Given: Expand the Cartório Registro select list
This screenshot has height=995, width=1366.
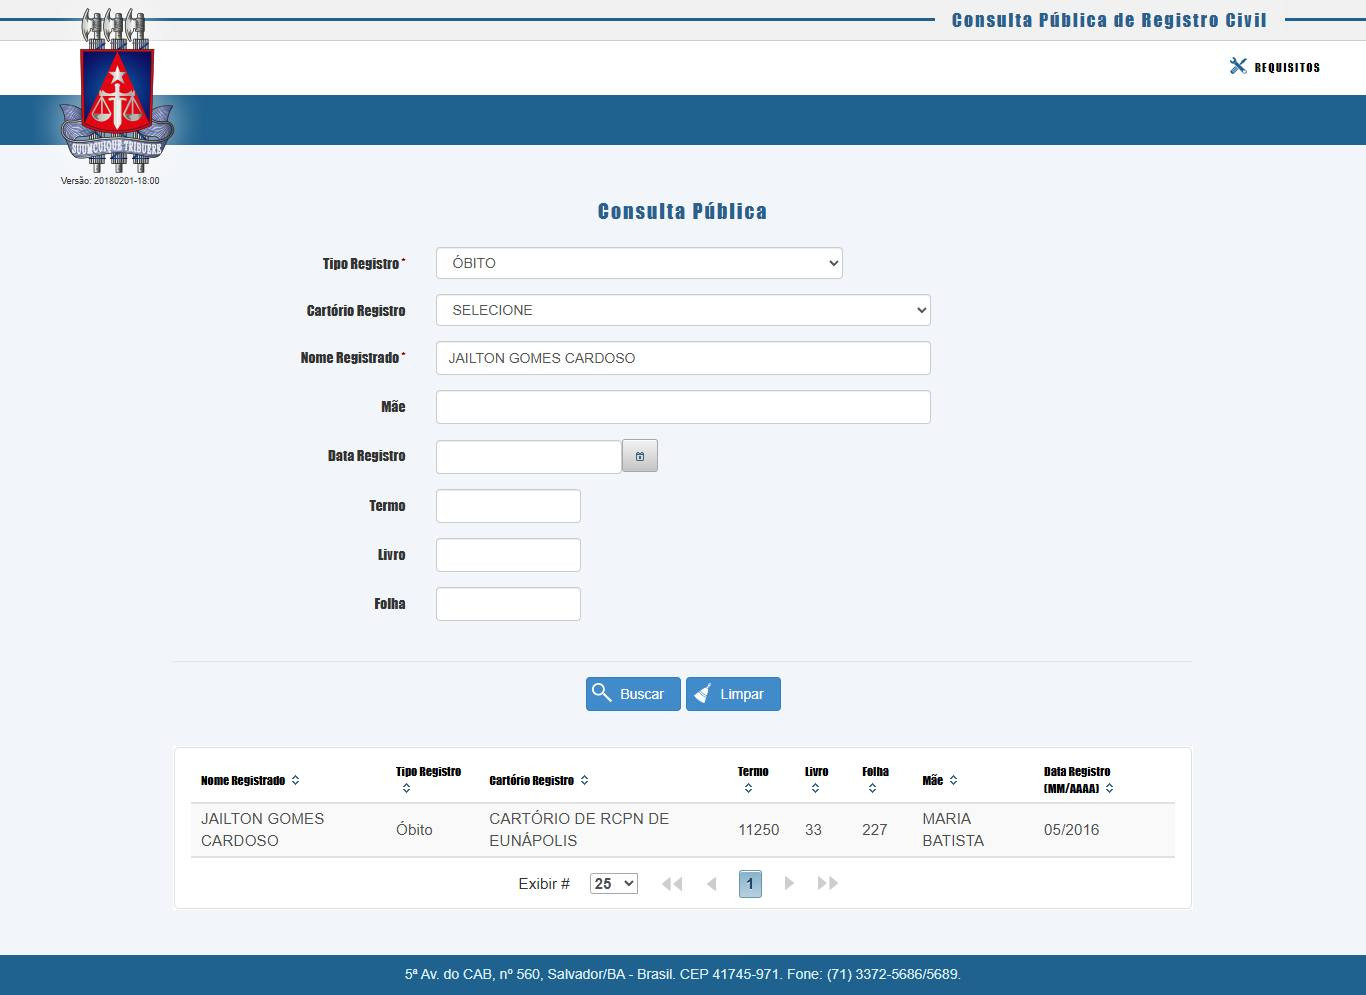Looking at the screenshot, I should pos(683,310).
